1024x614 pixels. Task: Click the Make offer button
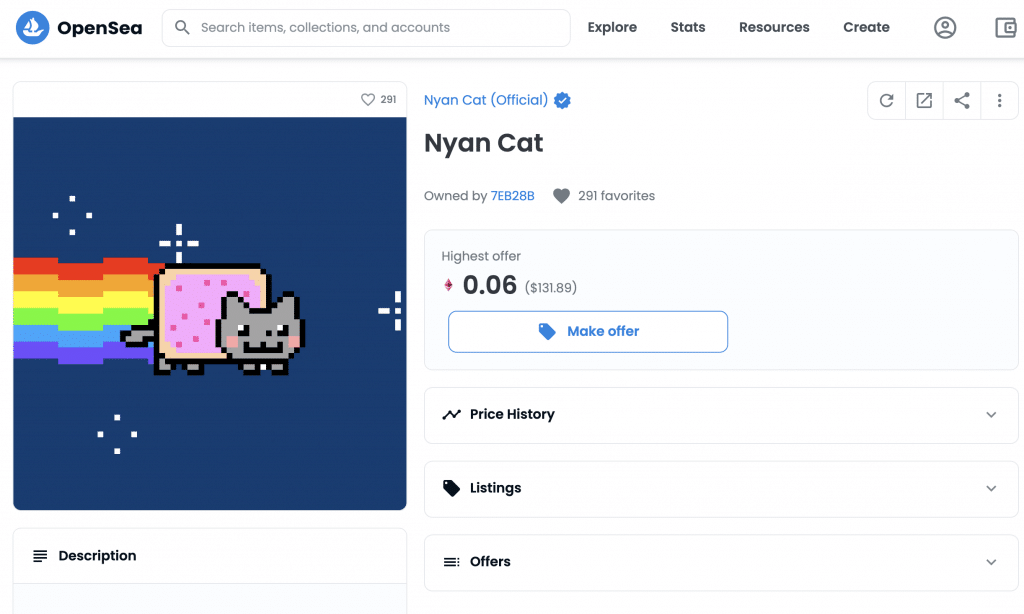pos(588,331)
